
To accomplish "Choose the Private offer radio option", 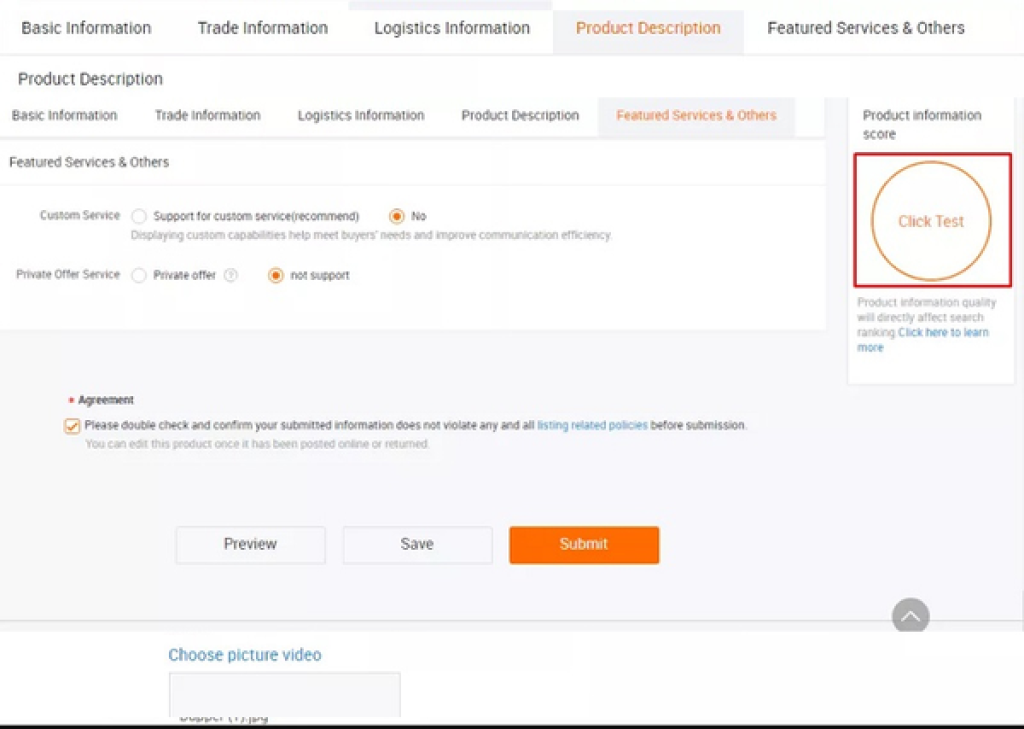I will pyautogui.click(x=138, y=276).
